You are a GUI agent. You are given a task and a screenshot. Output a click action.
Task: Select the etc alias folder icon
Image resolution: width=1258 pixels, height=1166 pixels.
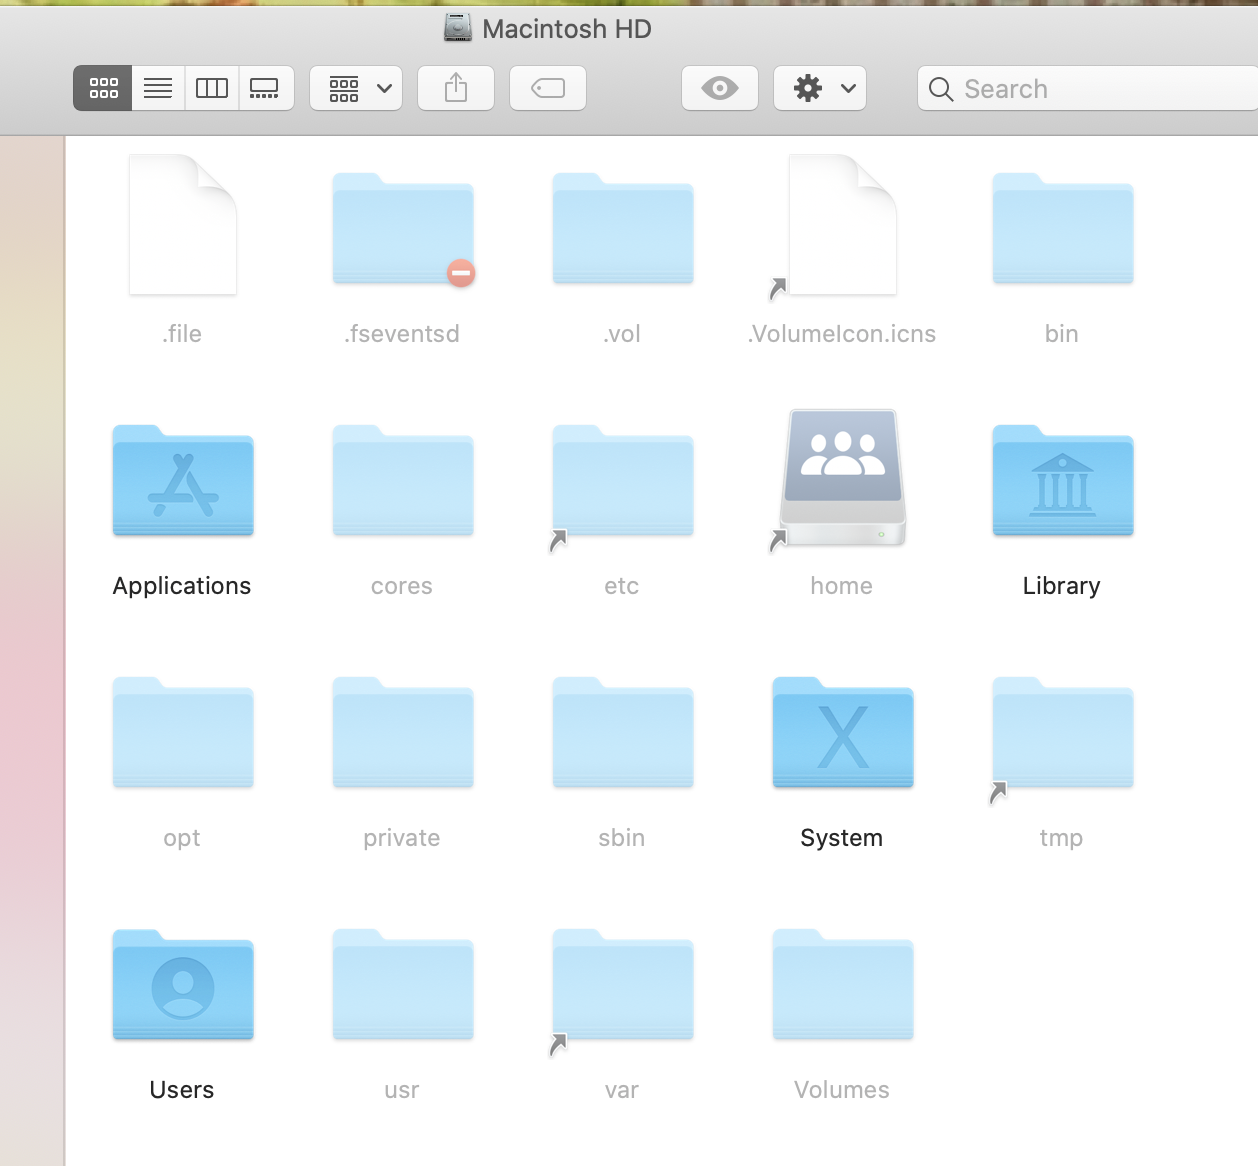point(623,483)
